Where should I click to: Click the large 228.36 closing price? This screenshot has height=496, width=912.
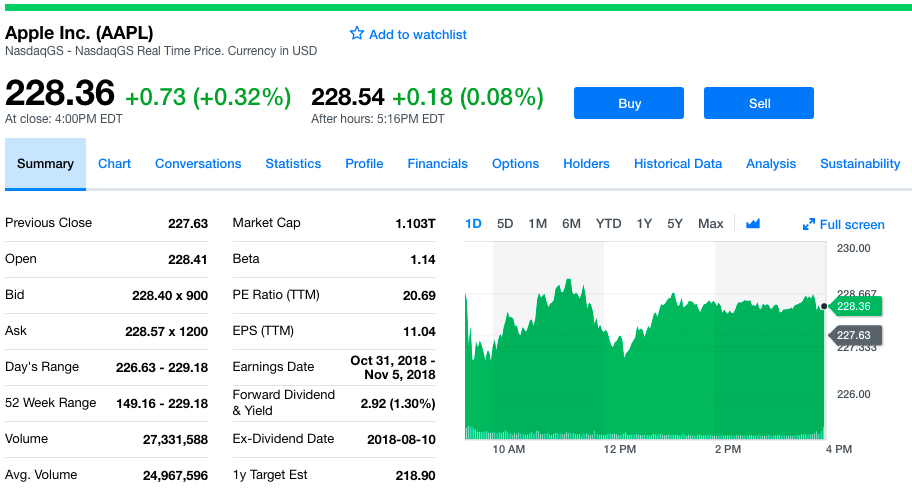coord(60,93)
